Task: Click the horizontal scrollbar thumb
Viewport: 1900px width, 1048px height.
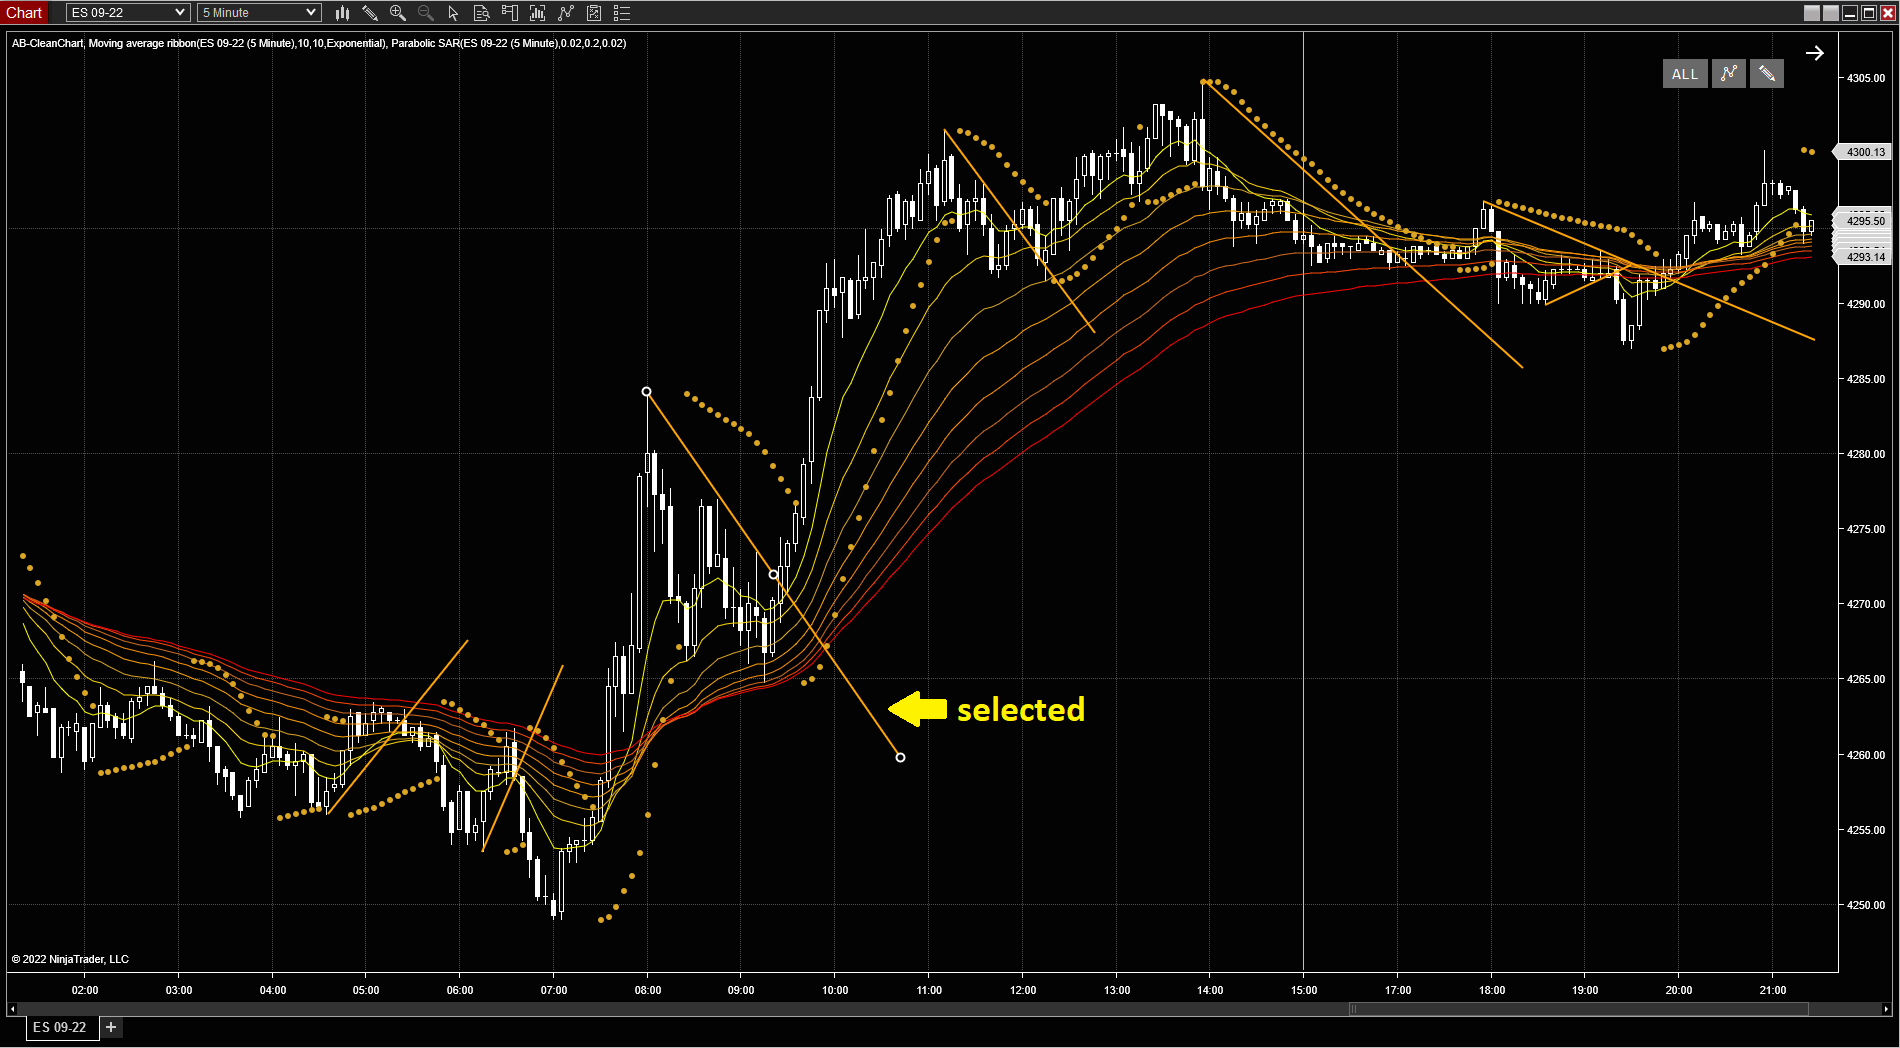Action: coord(1578,1009)
